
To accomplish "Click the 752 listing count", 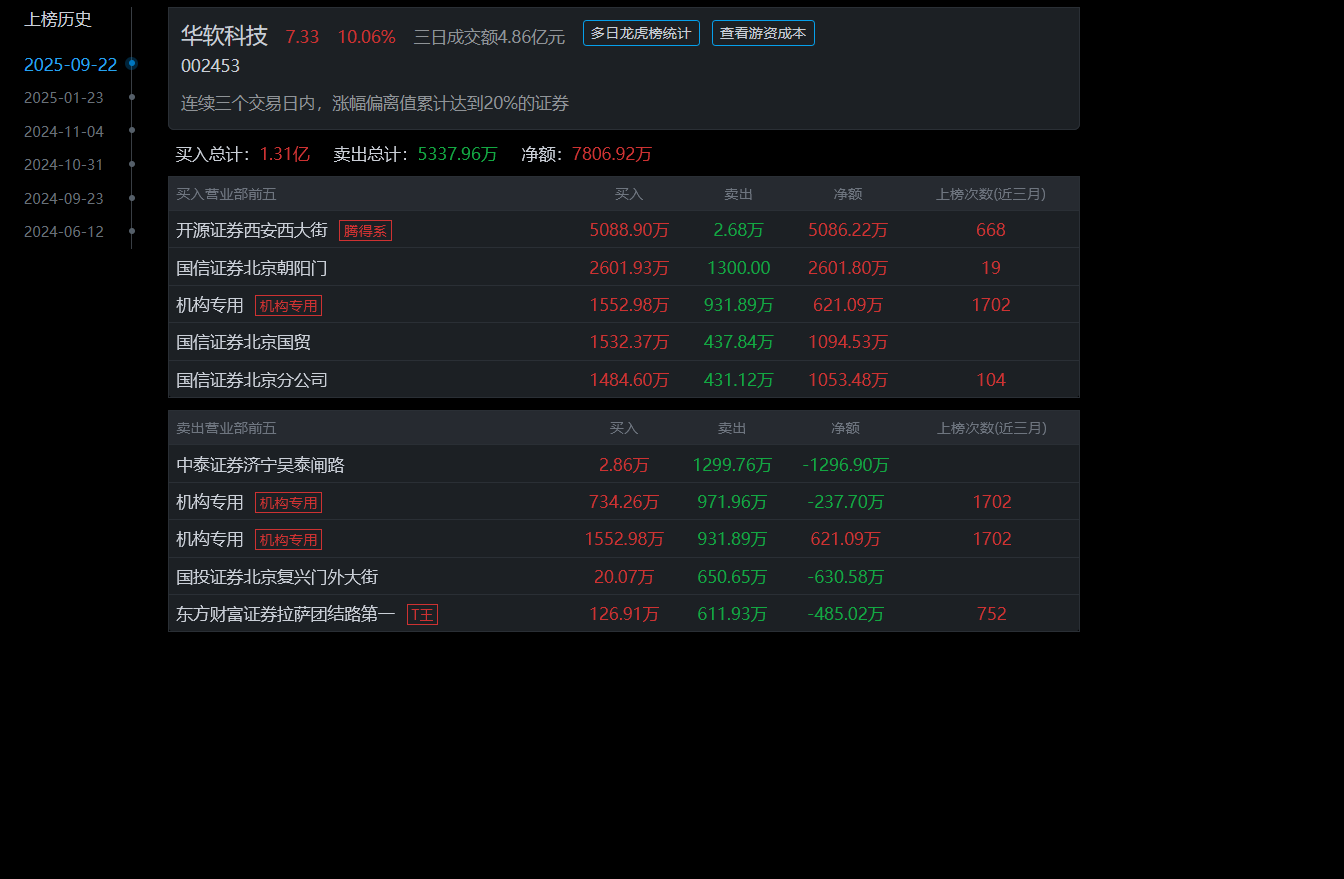I will click(x=992, y=614).
